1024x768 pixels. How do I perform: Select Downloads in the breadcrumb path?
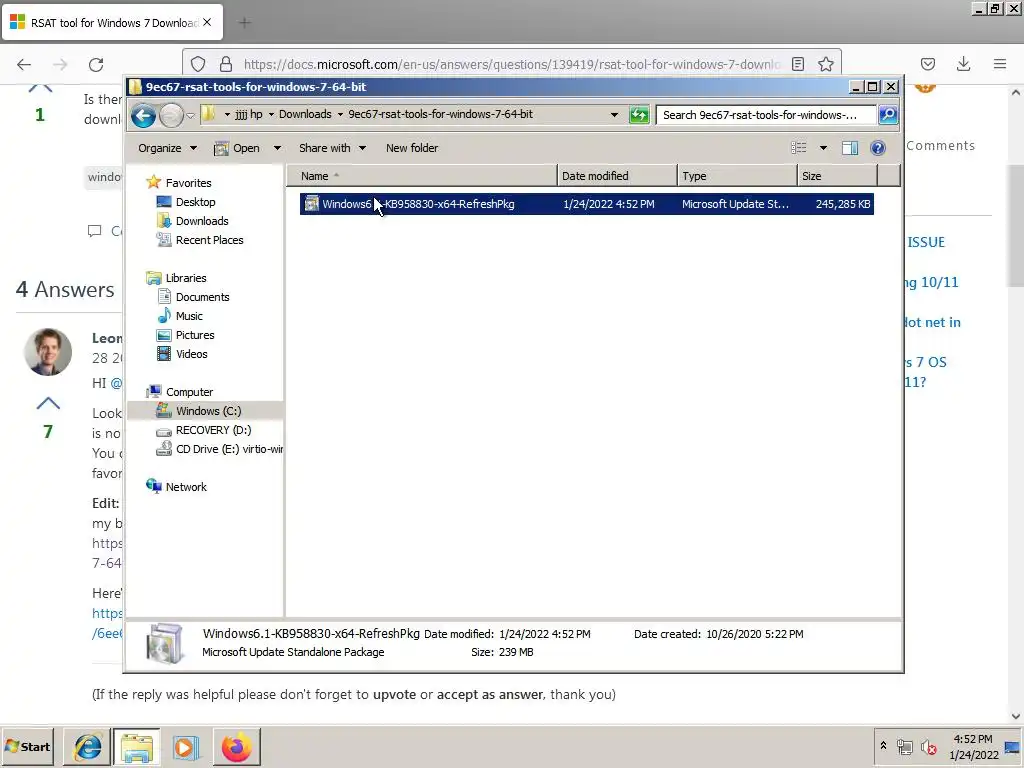click(x=305, y=114)
